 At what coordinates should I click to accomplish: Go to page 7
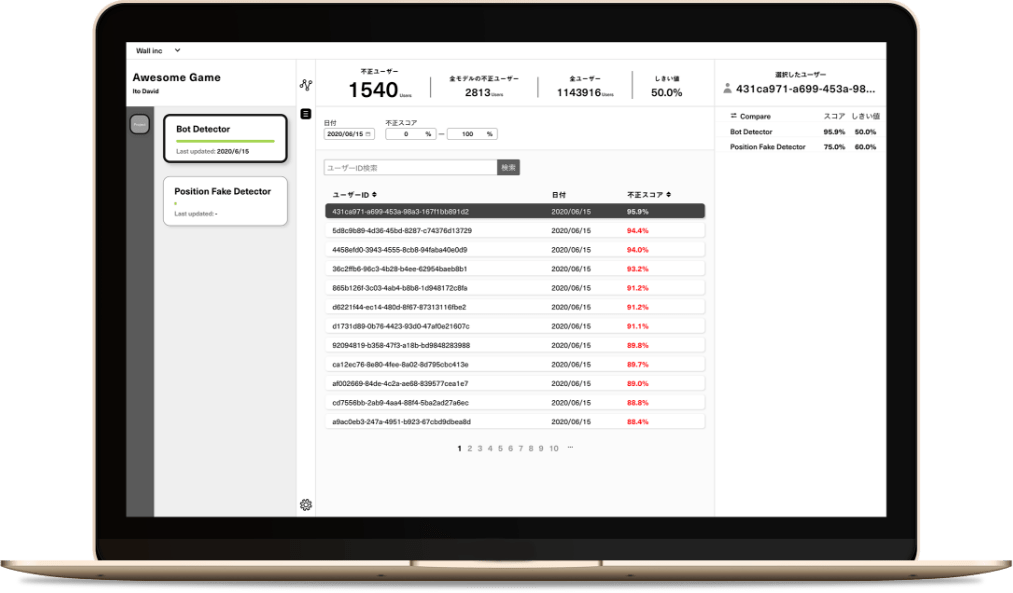point(521,448)
